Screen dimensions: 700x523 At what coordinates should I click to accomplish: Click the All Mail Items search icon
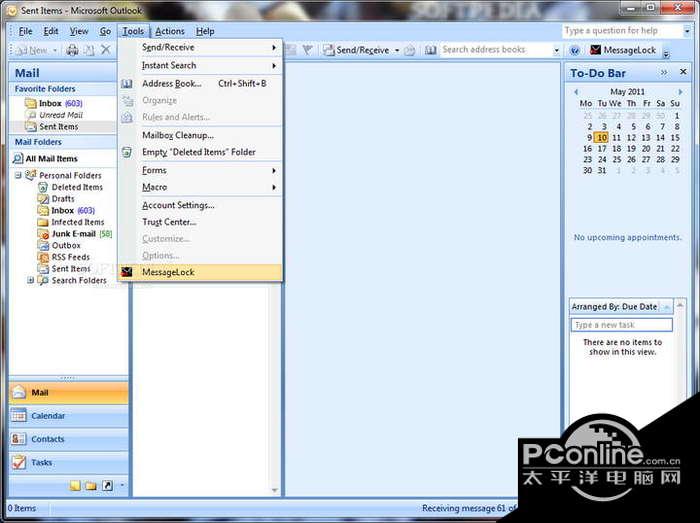pyautogui.click(x=18, y=158)
